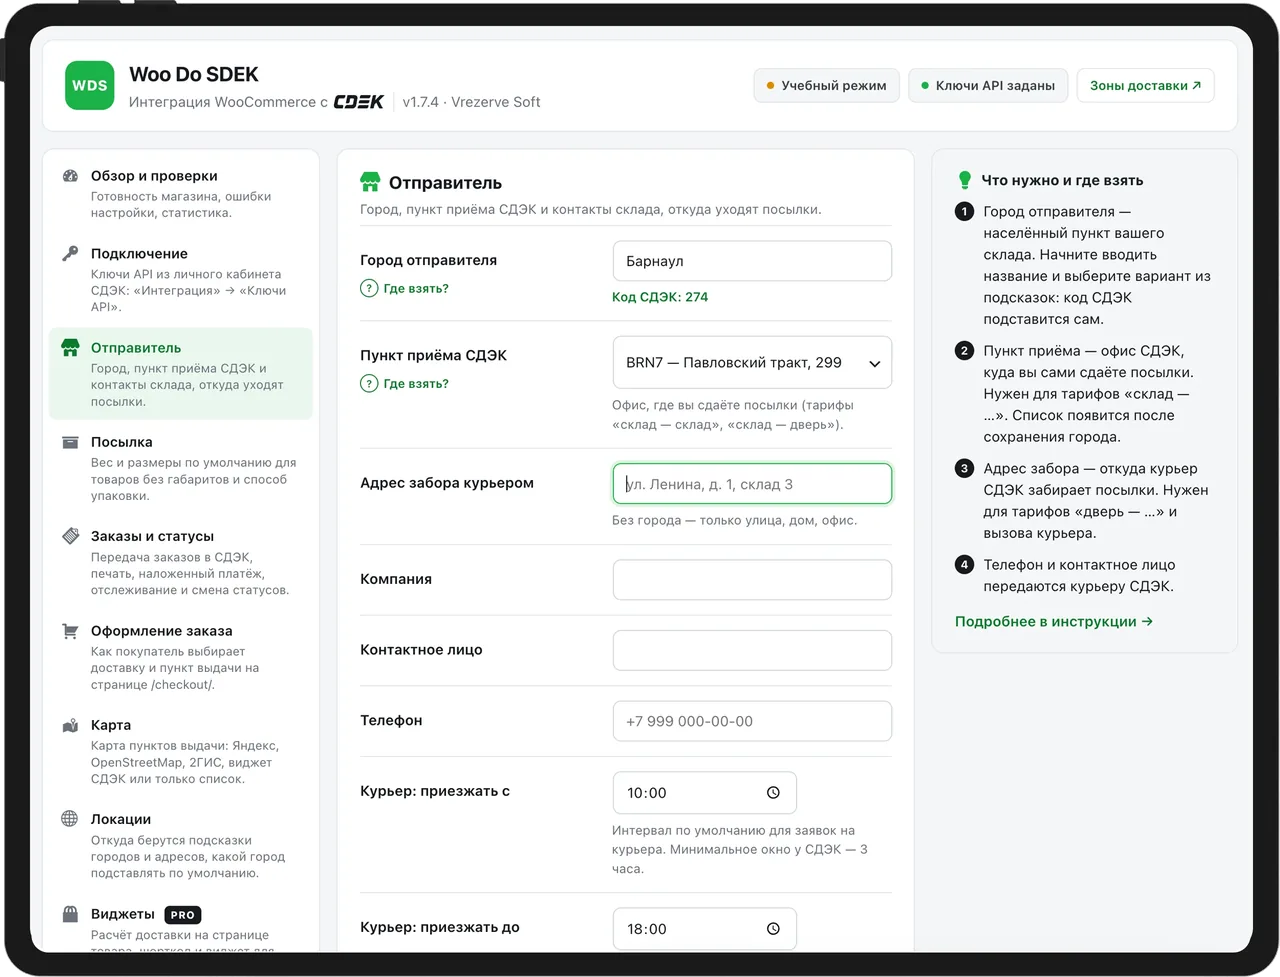
Task: Open the Пункт приёма СДЭК dropdown
Action: pos(752,363)
